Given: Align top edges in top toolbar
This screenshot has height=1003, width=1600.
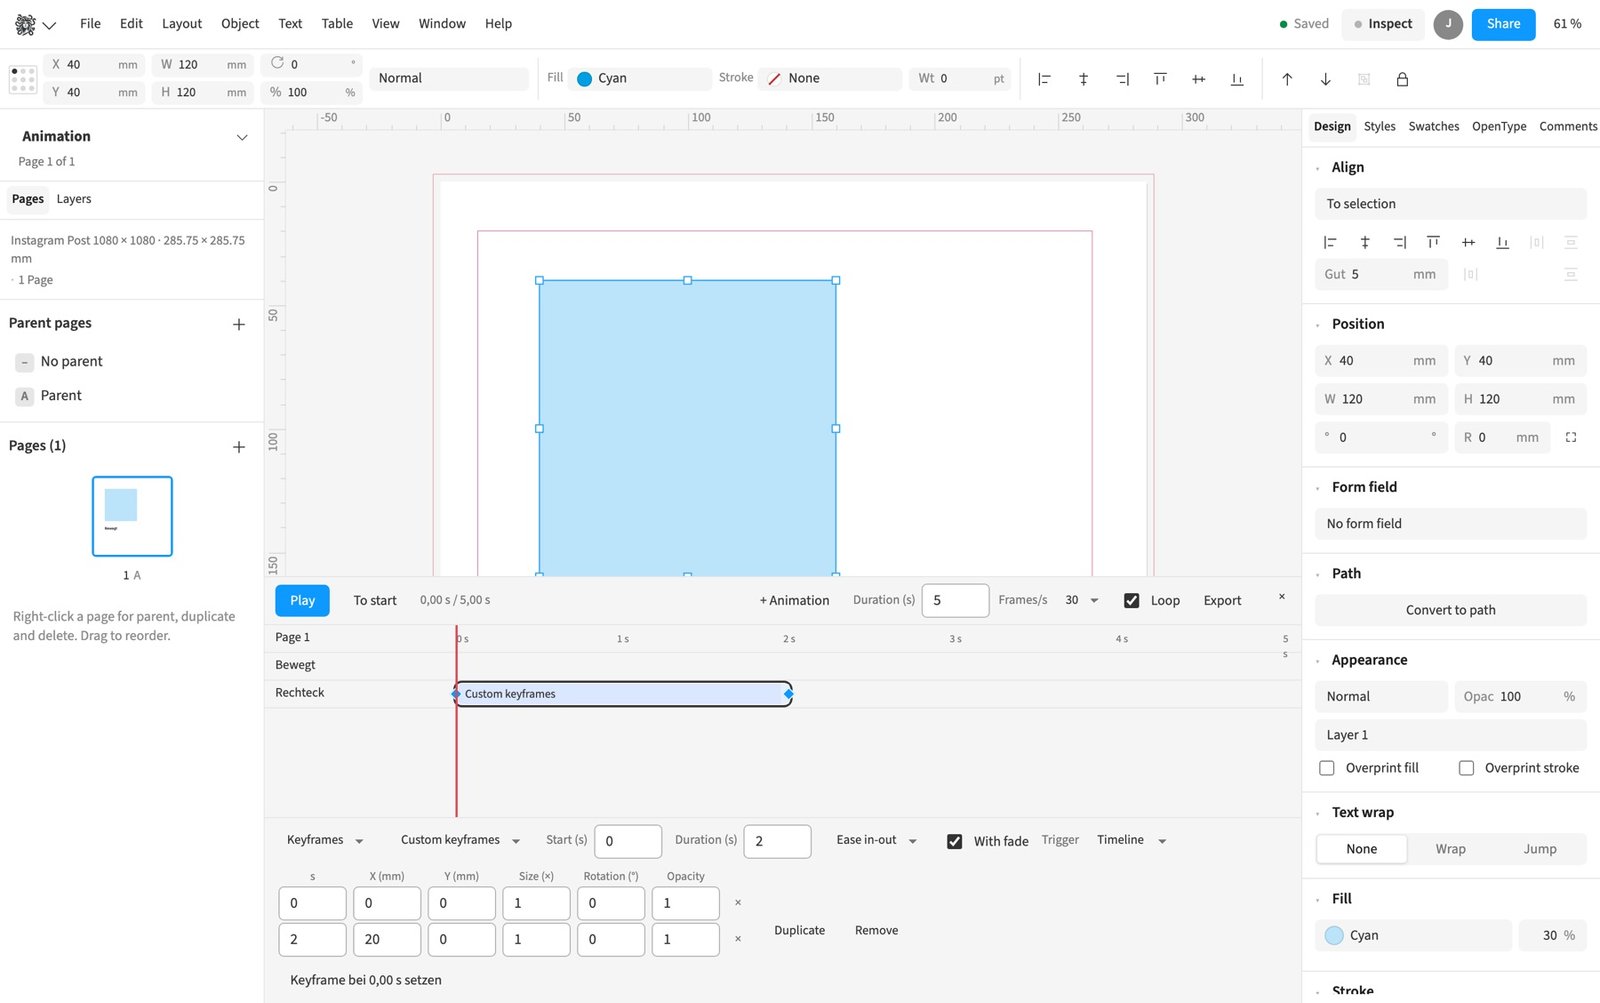Looking at the screenshot, I should click(x=1160, y=79).
